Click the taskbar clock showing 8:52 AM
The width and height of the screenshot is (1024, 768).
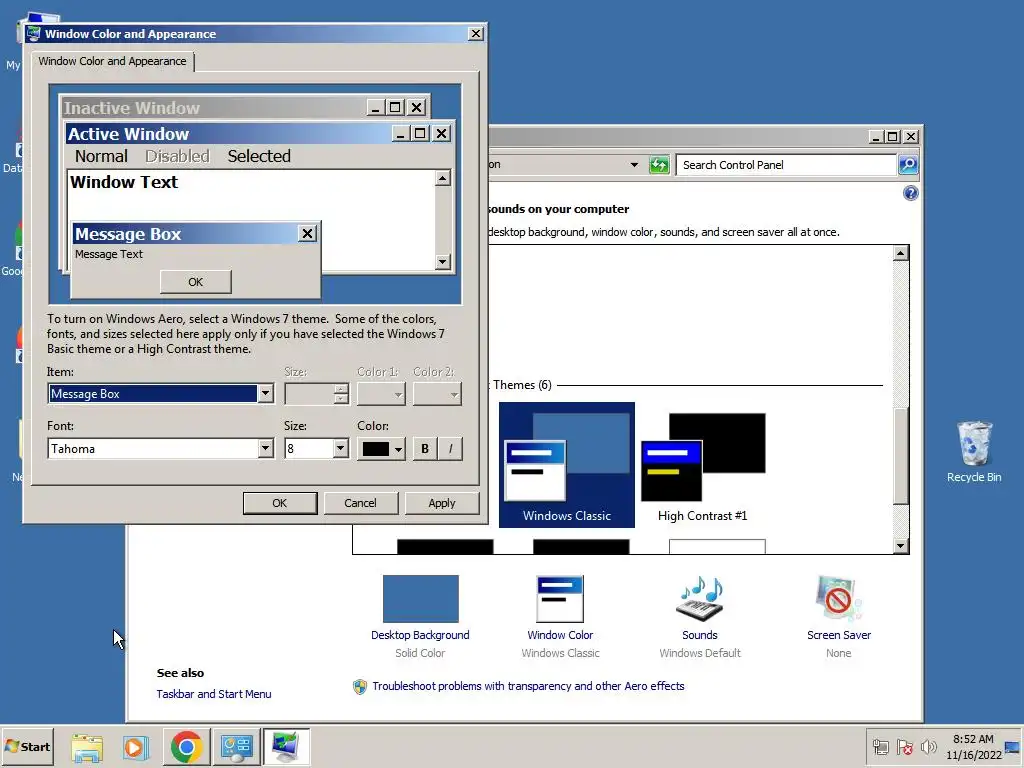tap(974, 746)
